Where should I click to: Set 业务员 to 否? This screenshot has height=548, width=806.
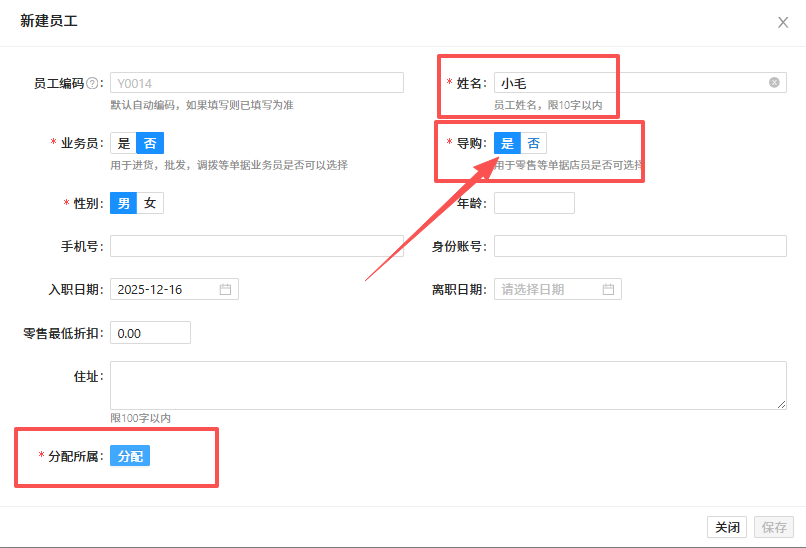(150, 143)
